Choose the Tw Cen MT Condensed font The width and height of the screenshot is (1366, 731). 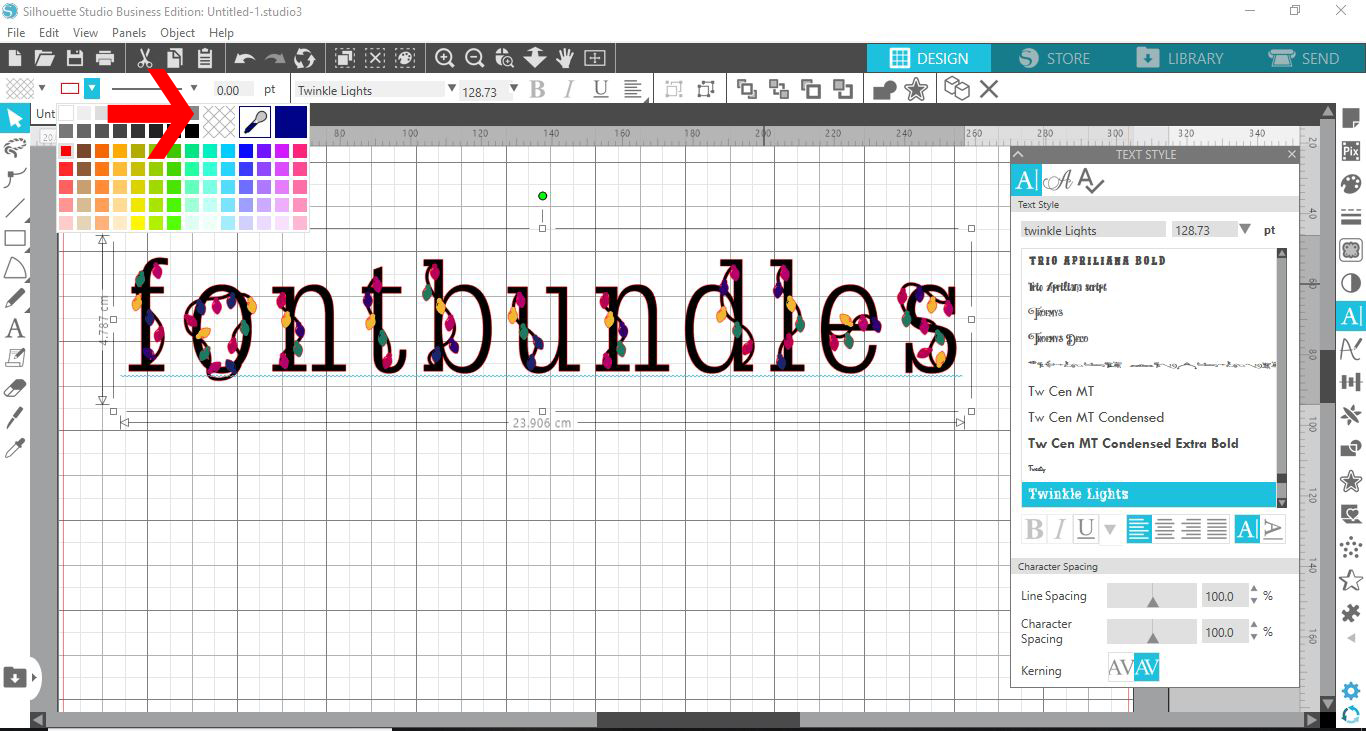click(x=1096, y=417)
